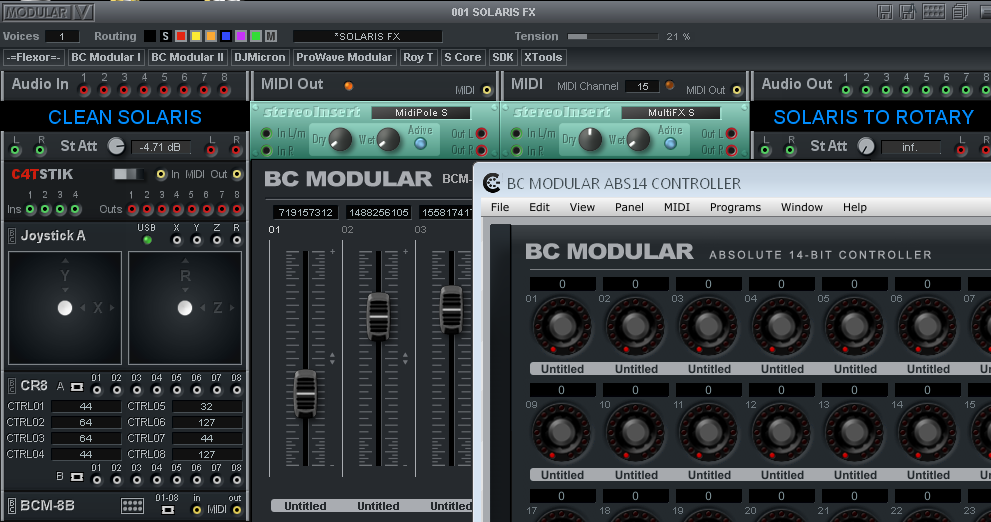This screenshot has width=991, height=522.
Task: Open the S Core module list
Action: coord(463,57)
